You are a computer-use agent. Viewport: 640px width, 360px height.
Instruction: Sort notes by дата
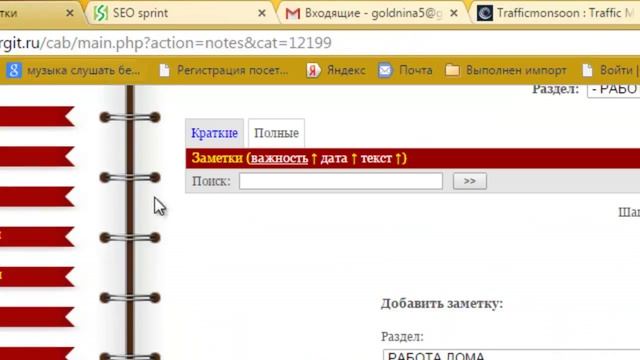(x=334, y=158)
